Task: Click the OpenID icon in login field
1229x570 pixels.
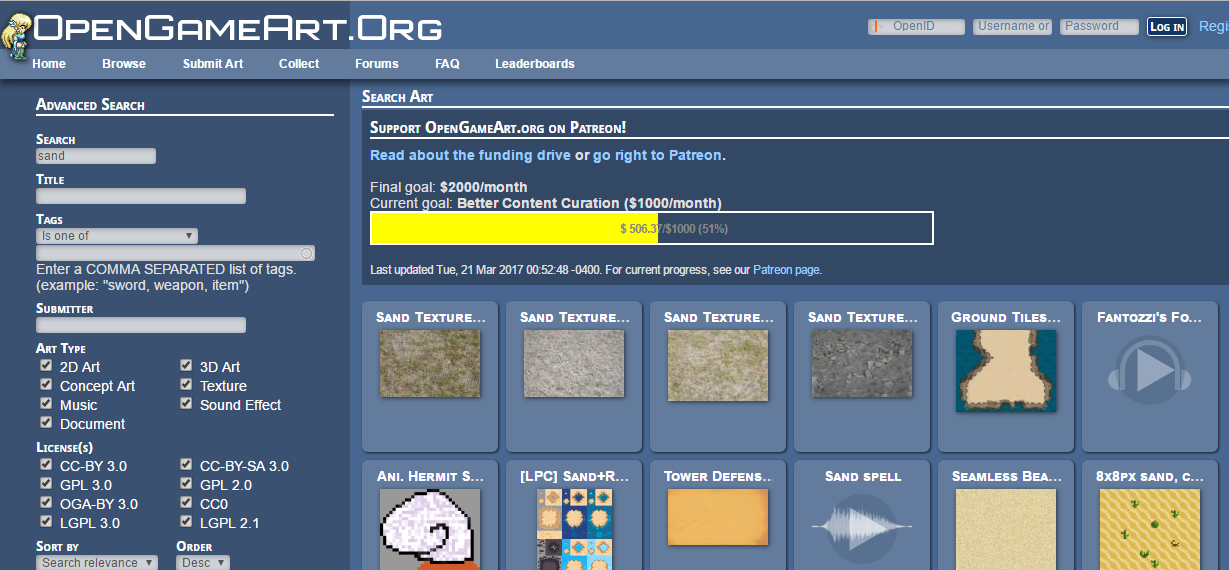Action: (875, 27)
